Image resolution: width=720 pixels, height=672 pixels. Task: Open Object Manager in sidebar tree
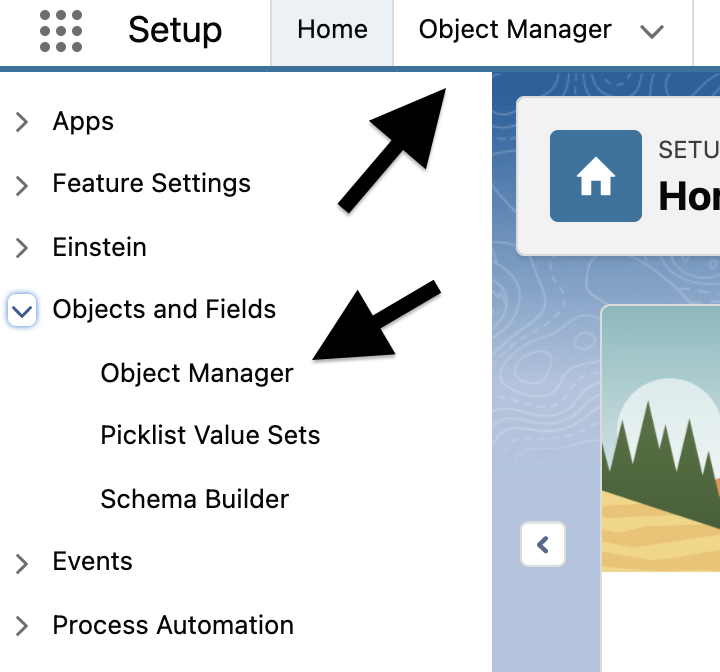[197, 373]
